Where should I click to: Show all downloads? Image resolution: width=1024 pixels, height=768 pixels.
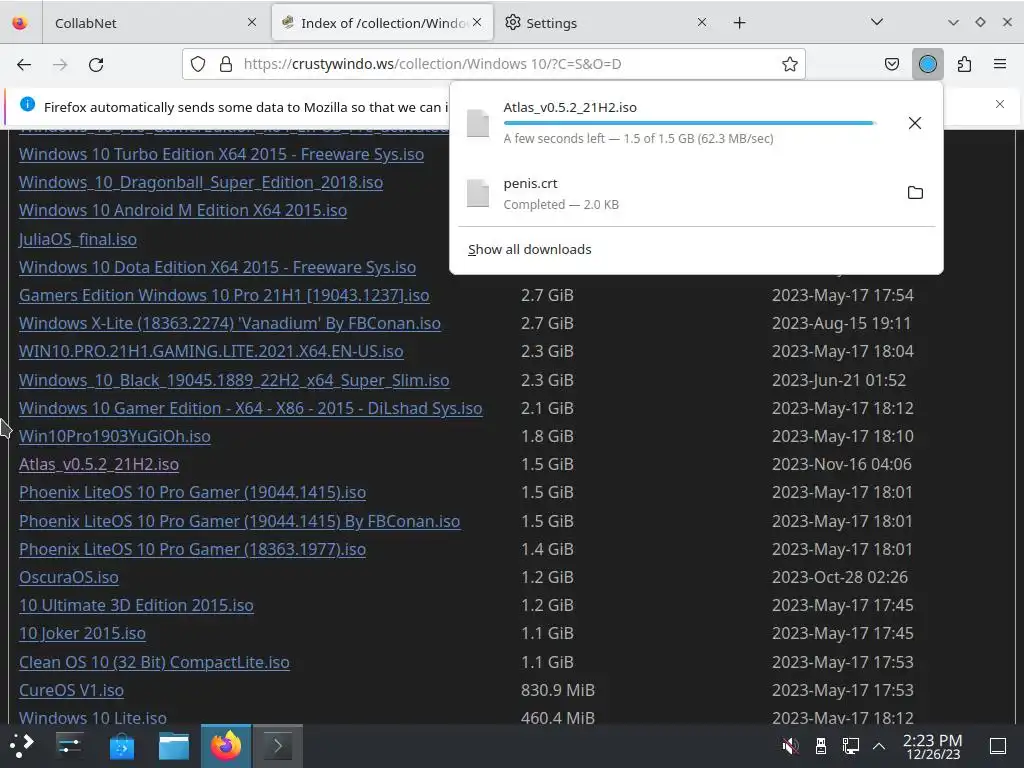530,249
